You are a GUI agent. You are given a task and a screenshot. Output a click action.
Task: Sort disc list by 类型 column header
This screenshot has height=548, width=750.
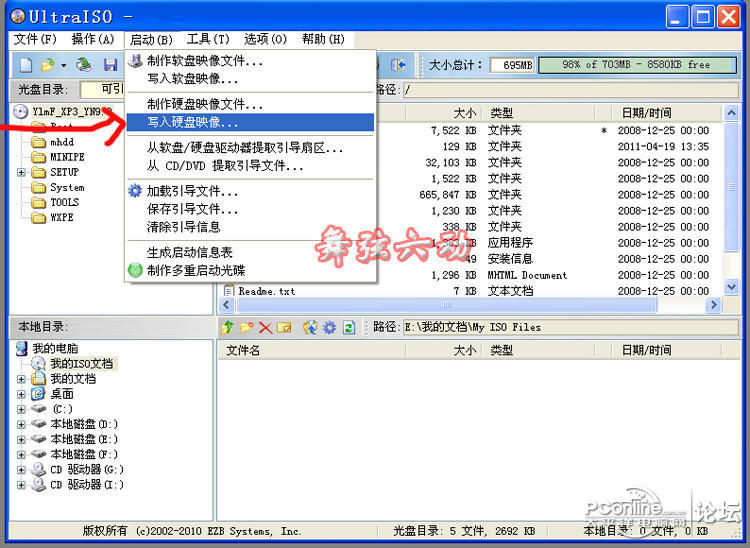pos(538,113)
